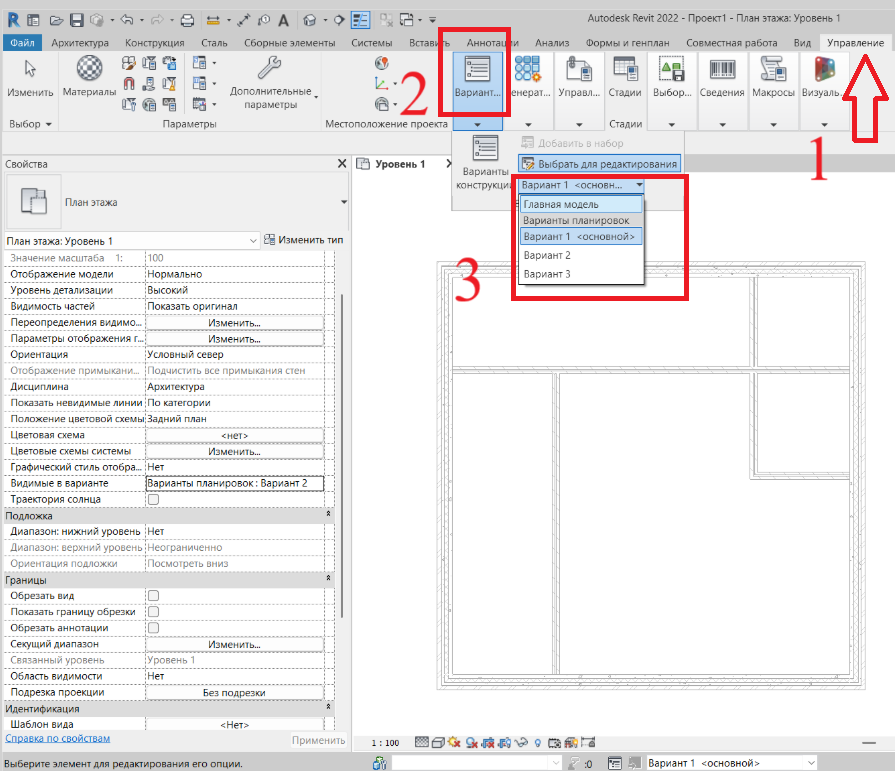
Task: Click Без подрезки button
Action: 235,693
